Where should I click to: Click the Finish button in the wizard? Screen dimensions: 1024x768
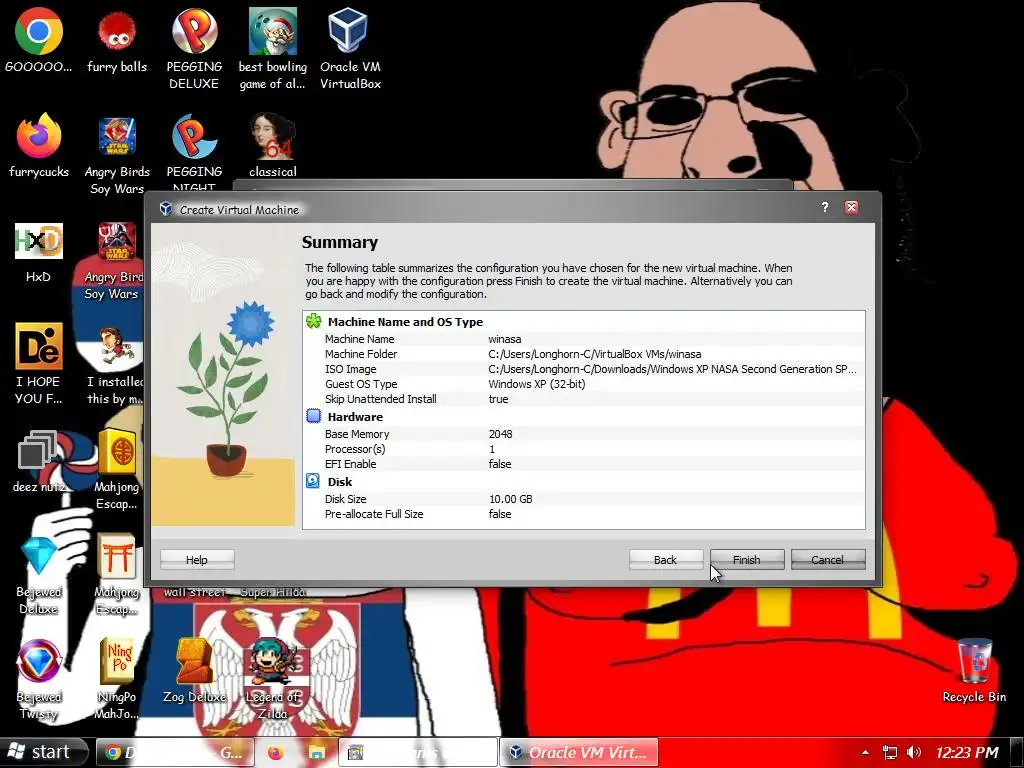point(746,560)
